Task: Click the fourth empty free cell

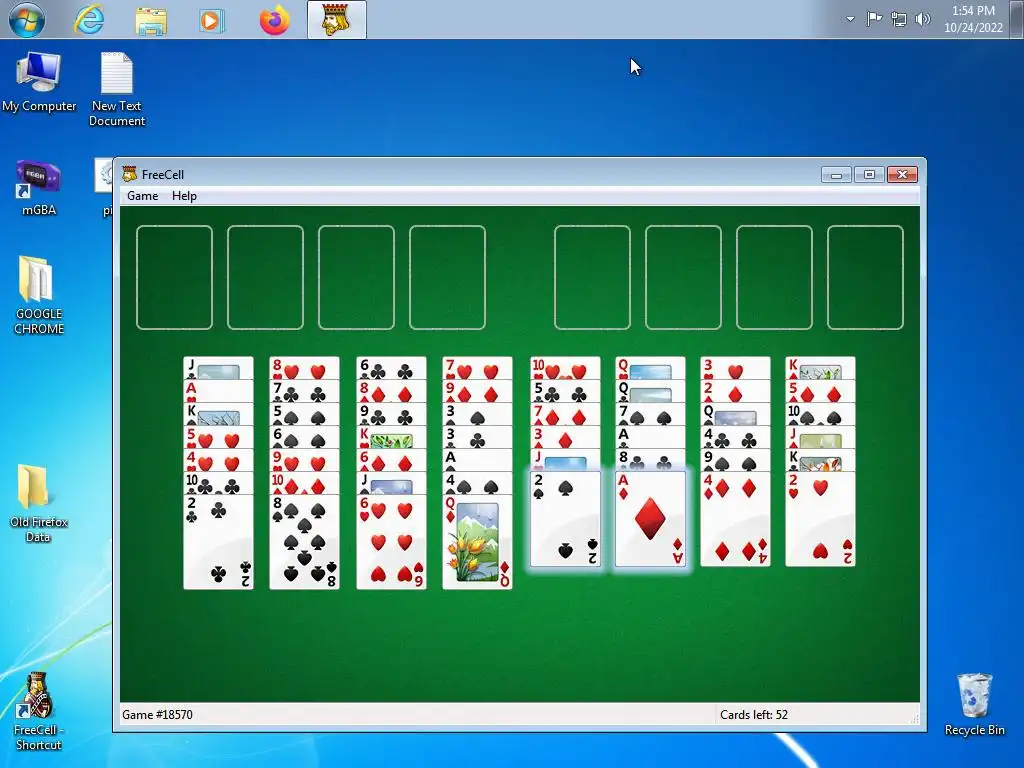Action: click(x=447, y=278)
